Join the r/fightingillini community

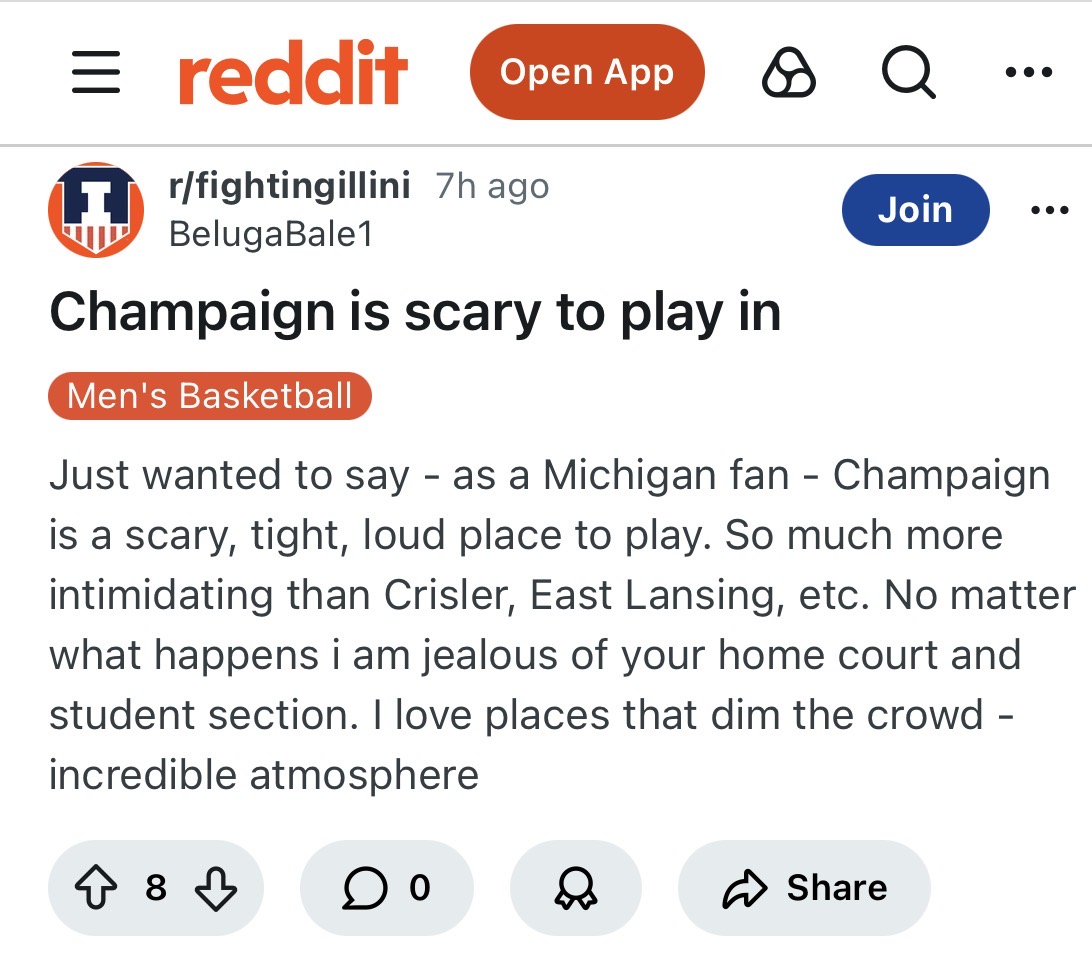(x=915, y=210)
